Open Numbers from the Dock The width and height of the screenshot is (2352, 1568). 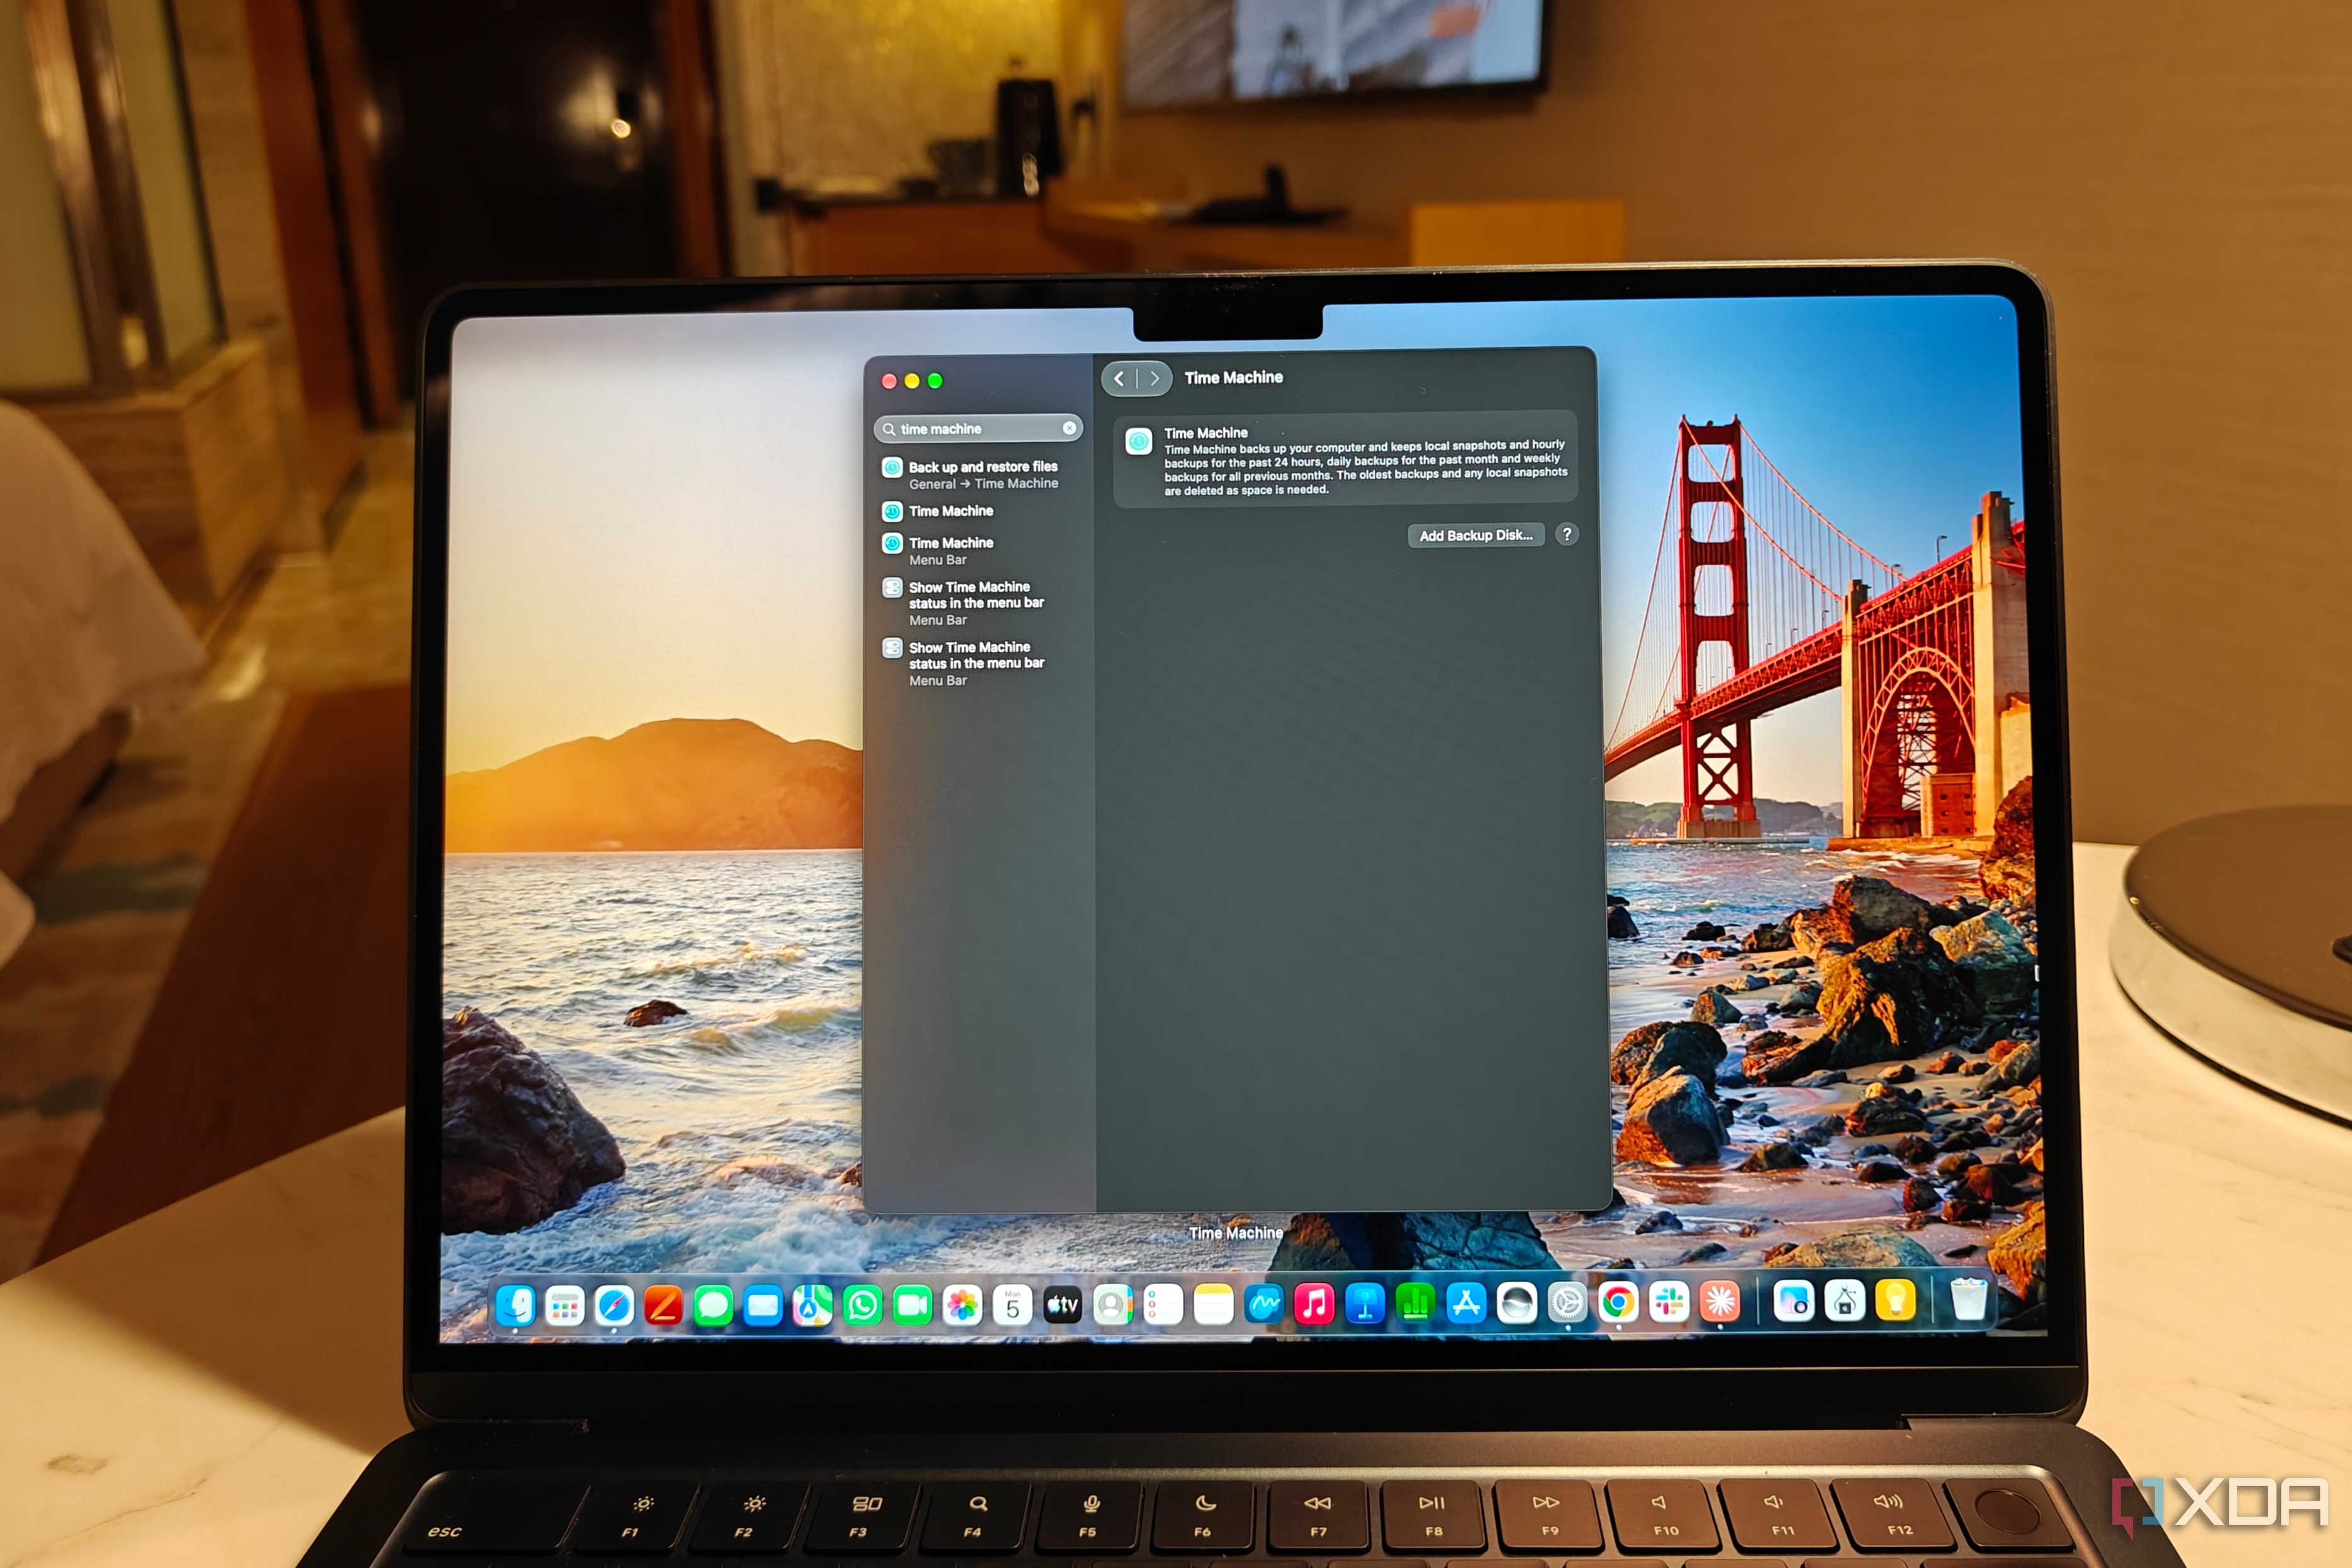pyautogui.click(x=1415, y=1303)
